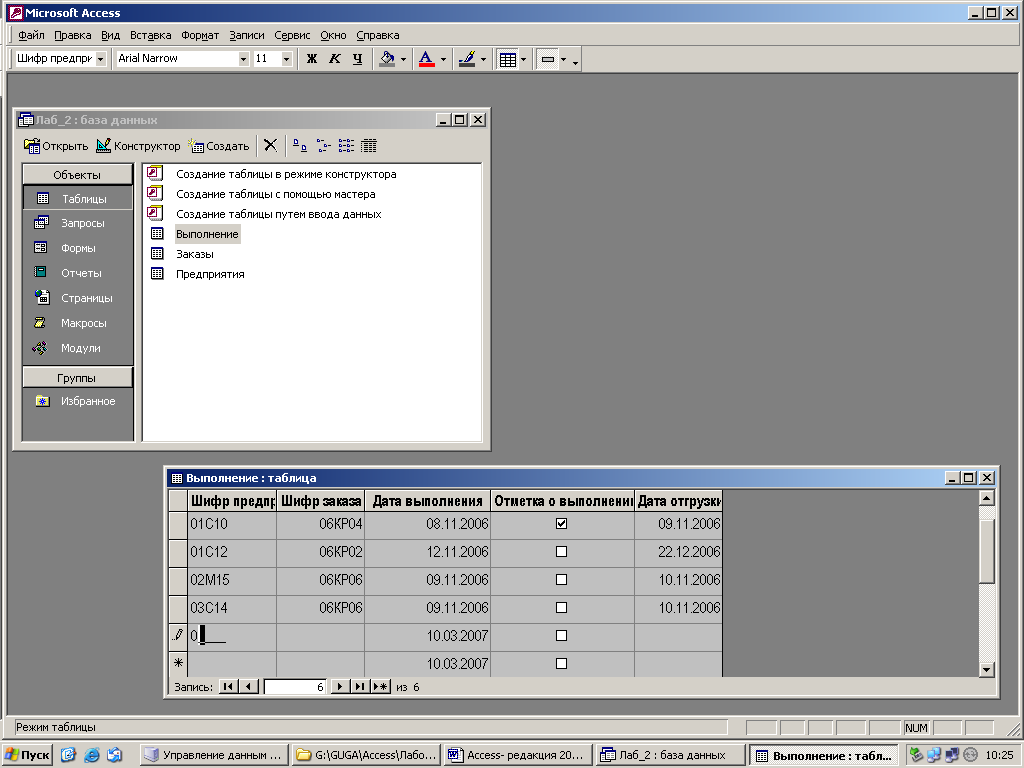The height and width of the screenshot is (768, 1024).
Task: Switch to list view icon
Action: click(346, 145)
